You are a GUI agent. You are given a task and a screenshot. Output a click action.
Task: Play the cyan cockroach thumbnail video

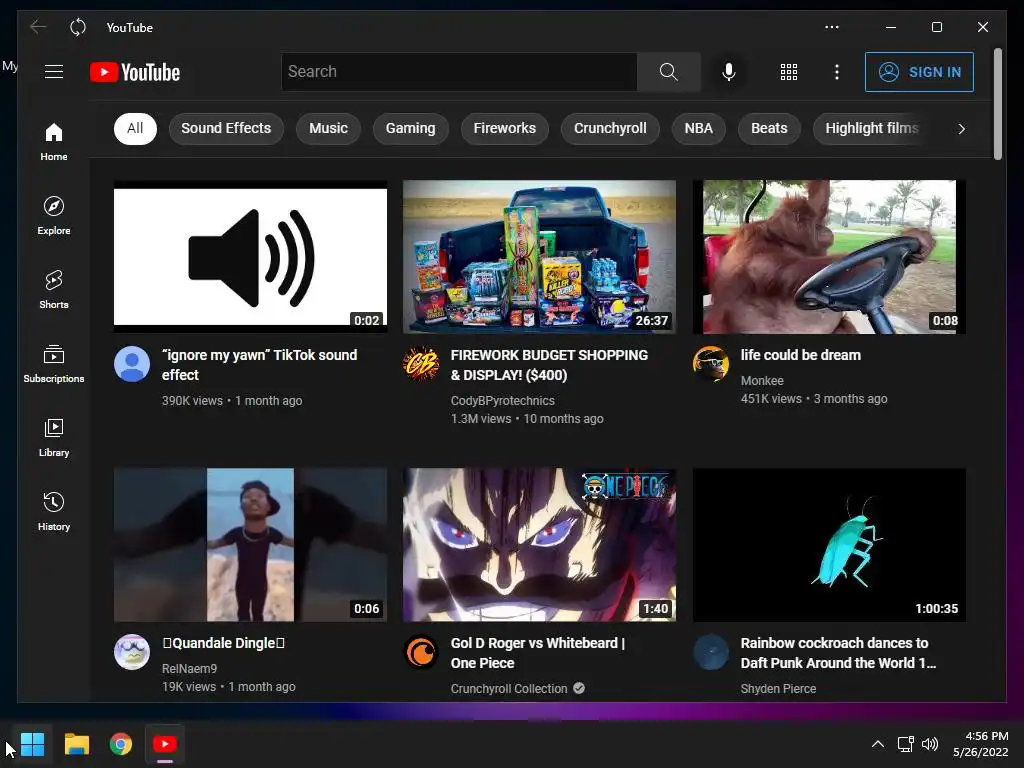(829, 545)
